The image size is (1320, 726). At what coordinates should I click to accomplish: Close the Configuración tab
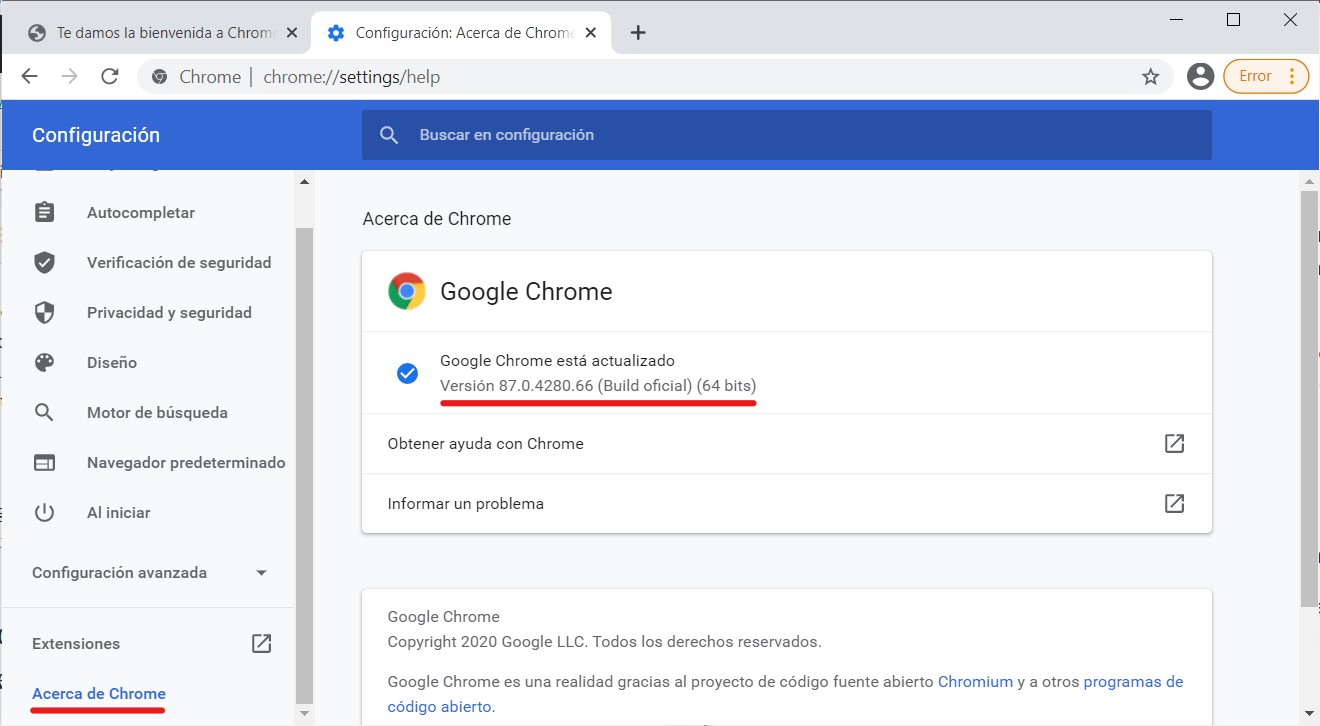click(x=591, y=33)
